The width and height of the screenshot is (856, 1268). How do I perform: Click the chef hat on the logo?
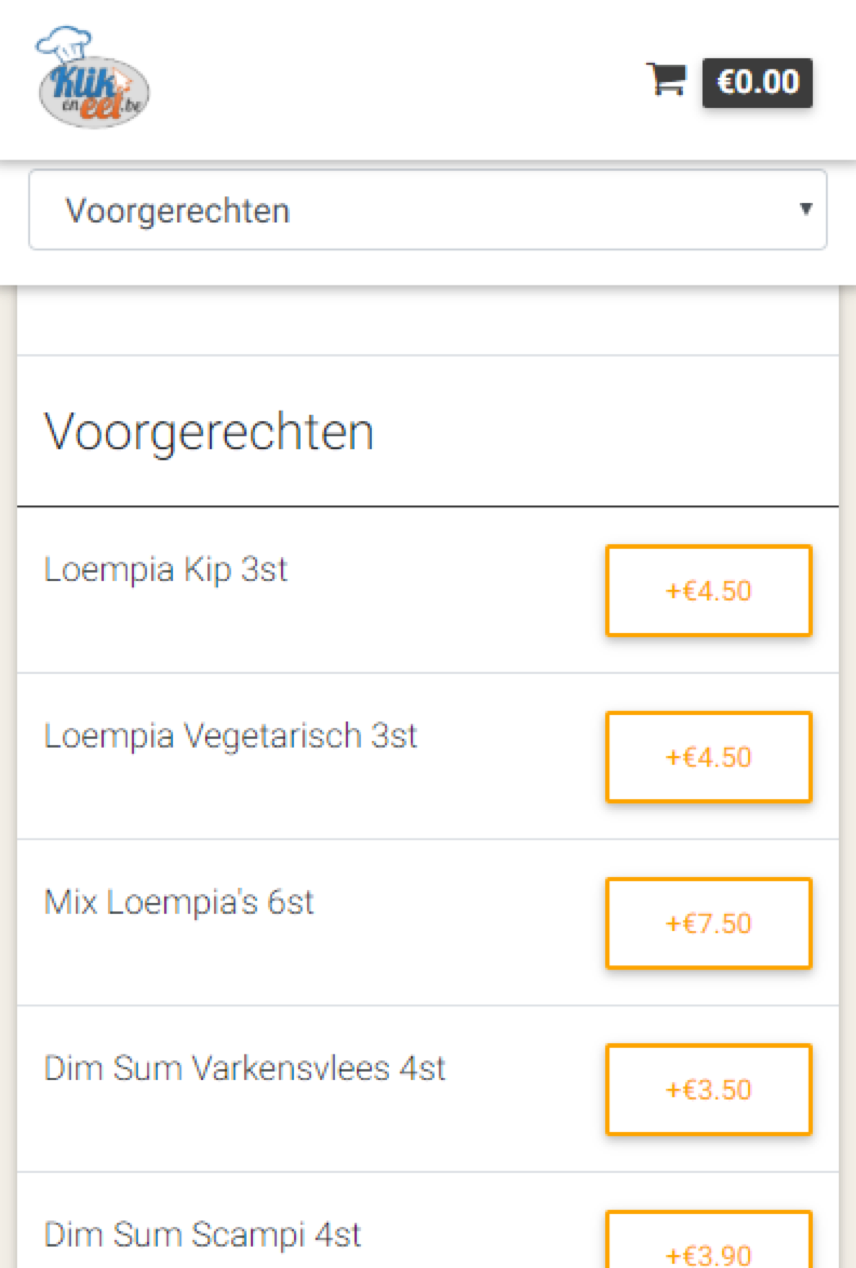tap(62, 44)
